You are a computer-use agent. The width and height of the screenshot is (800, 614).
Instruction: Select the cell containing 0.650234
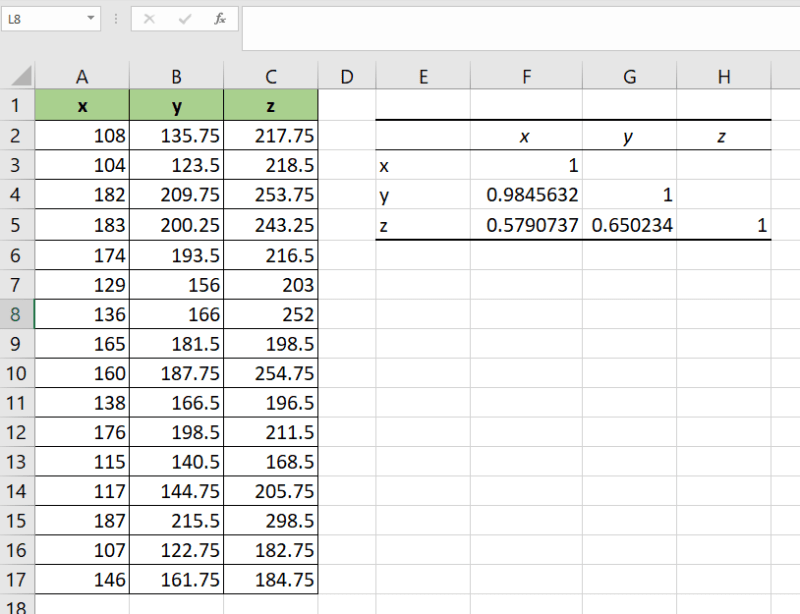(x=629, y=225)
